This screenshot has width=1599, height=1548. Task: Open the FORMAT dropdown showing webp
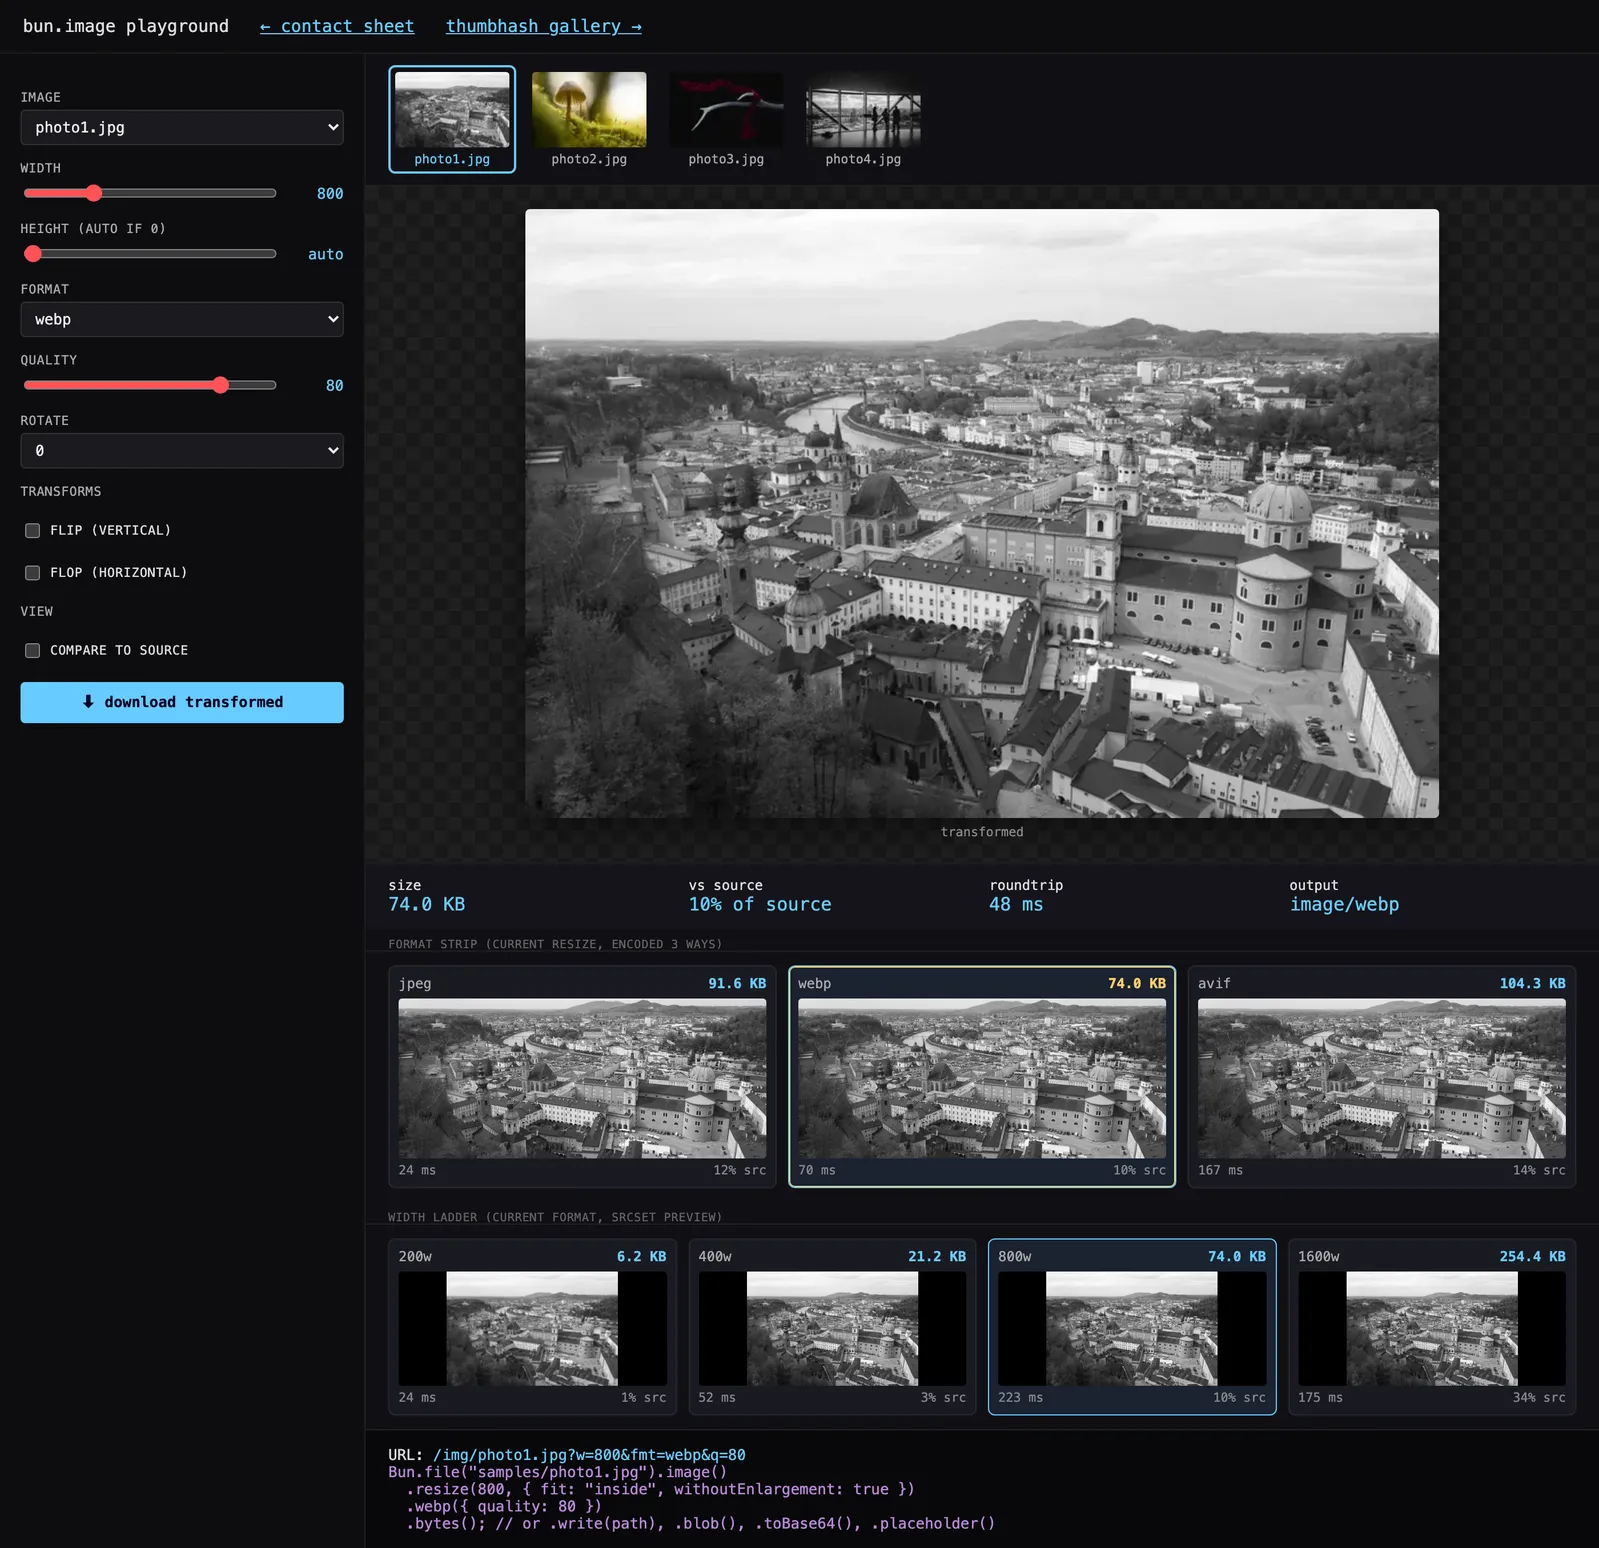point(182,319)
